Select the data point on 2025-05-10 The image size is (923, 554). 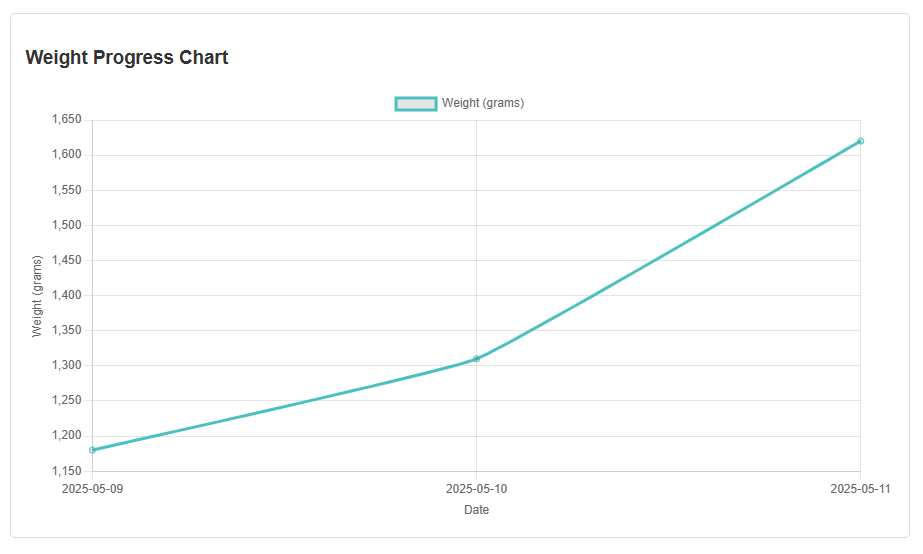point(476,359)
